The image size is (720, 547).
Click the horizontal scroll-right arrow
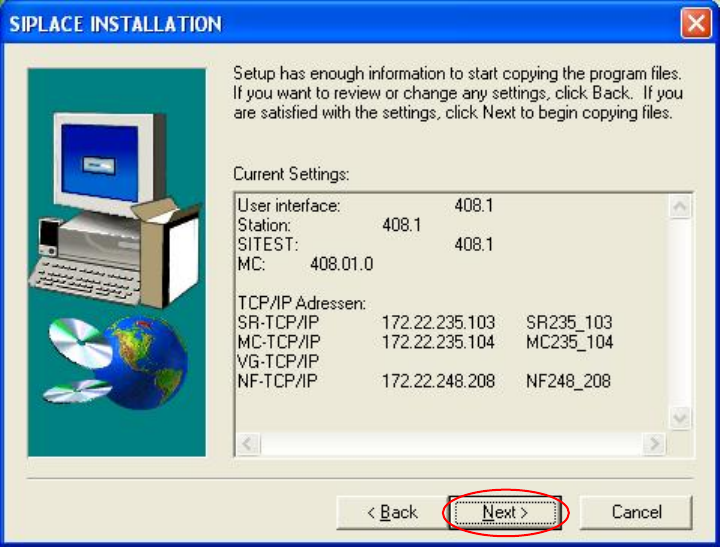[x=654, y=444]
